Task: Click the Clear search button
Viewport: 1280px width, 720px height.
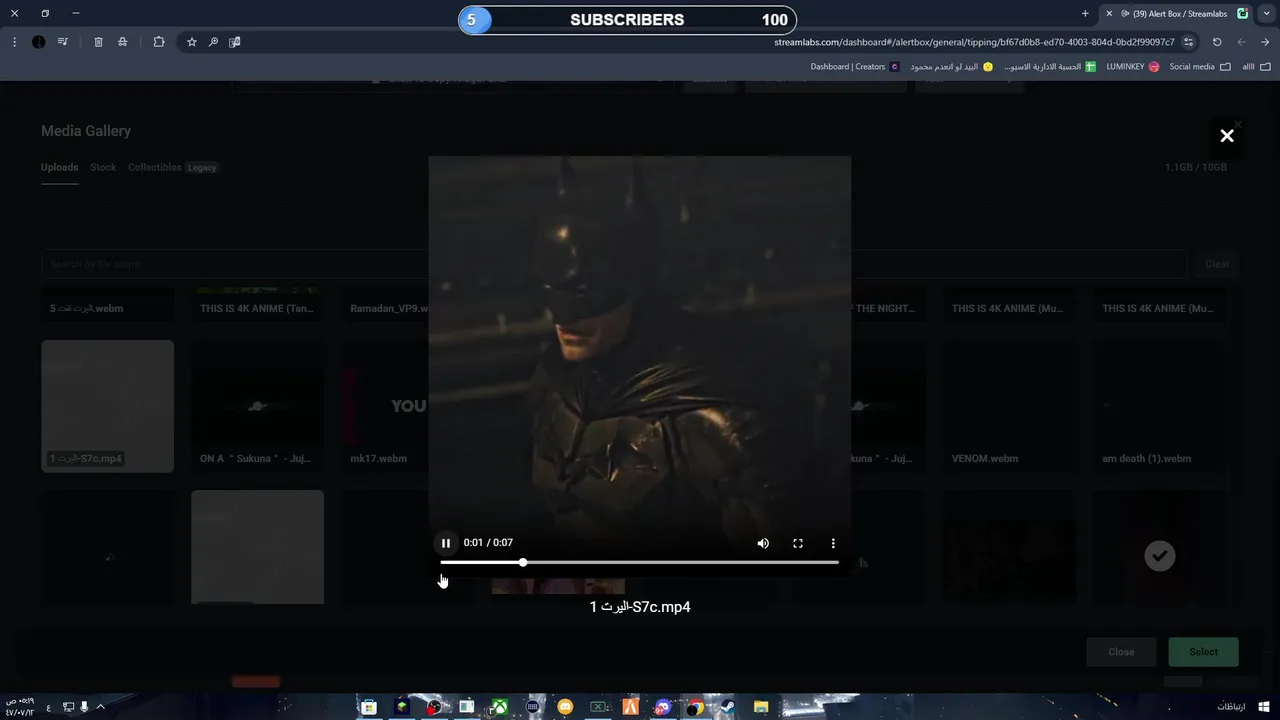Action: 1217,264
